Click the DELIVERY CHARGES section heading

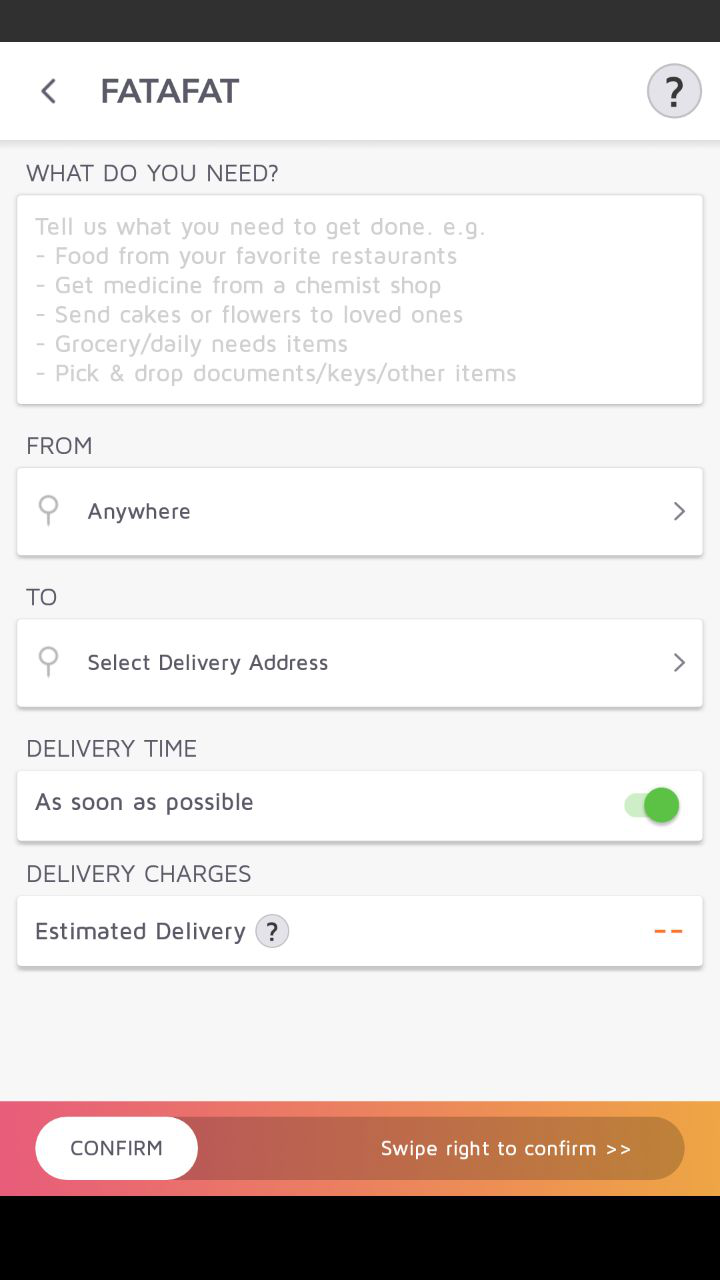coord(138,873)
